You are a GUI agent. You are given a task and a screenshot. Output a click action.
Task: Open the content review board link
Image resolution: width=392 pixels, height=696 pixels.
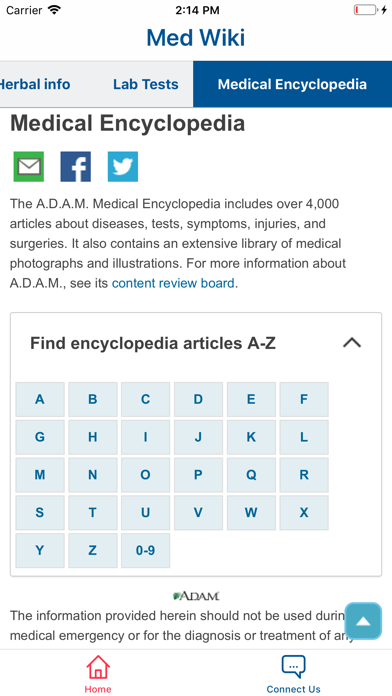pos(173,283)
